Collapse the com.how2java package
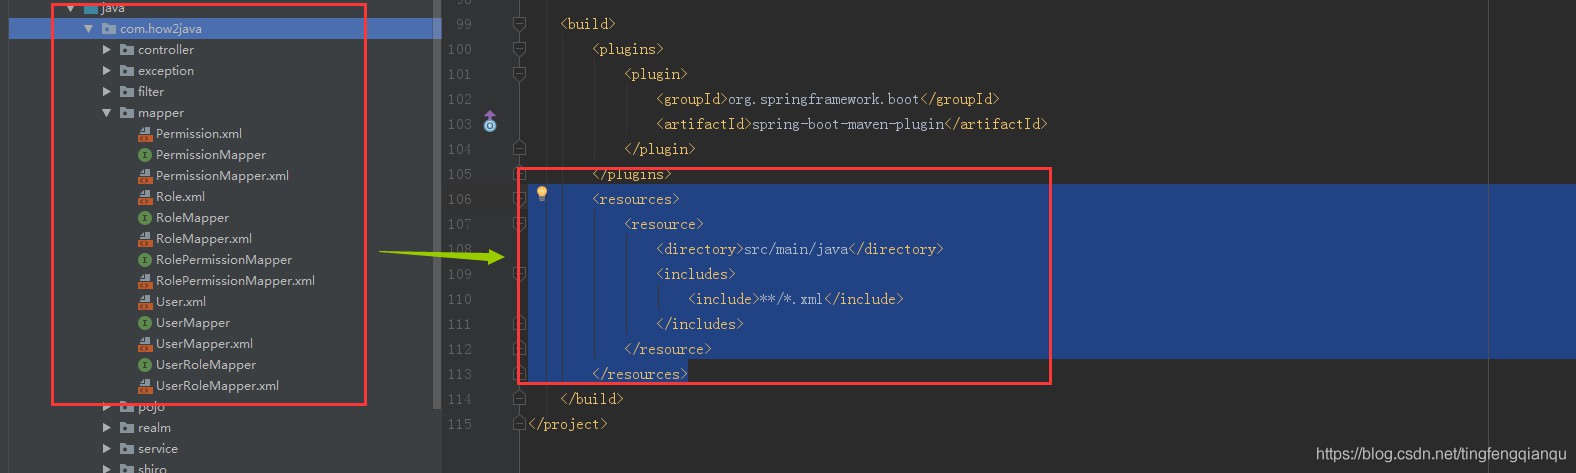This screenshot has height=473, width=1576. (89, 29)
